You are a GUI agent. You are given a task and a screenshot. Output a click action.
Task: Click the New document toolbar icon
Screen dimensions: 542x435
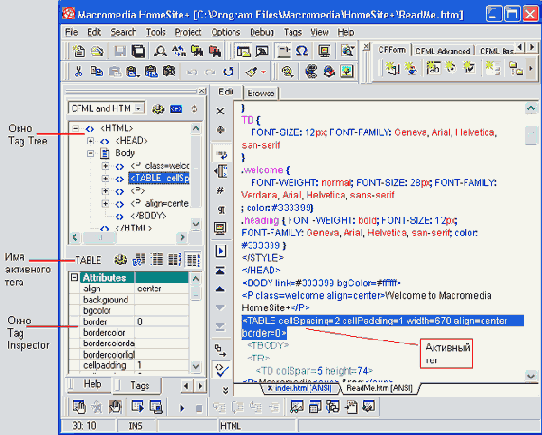pos(78,51)
